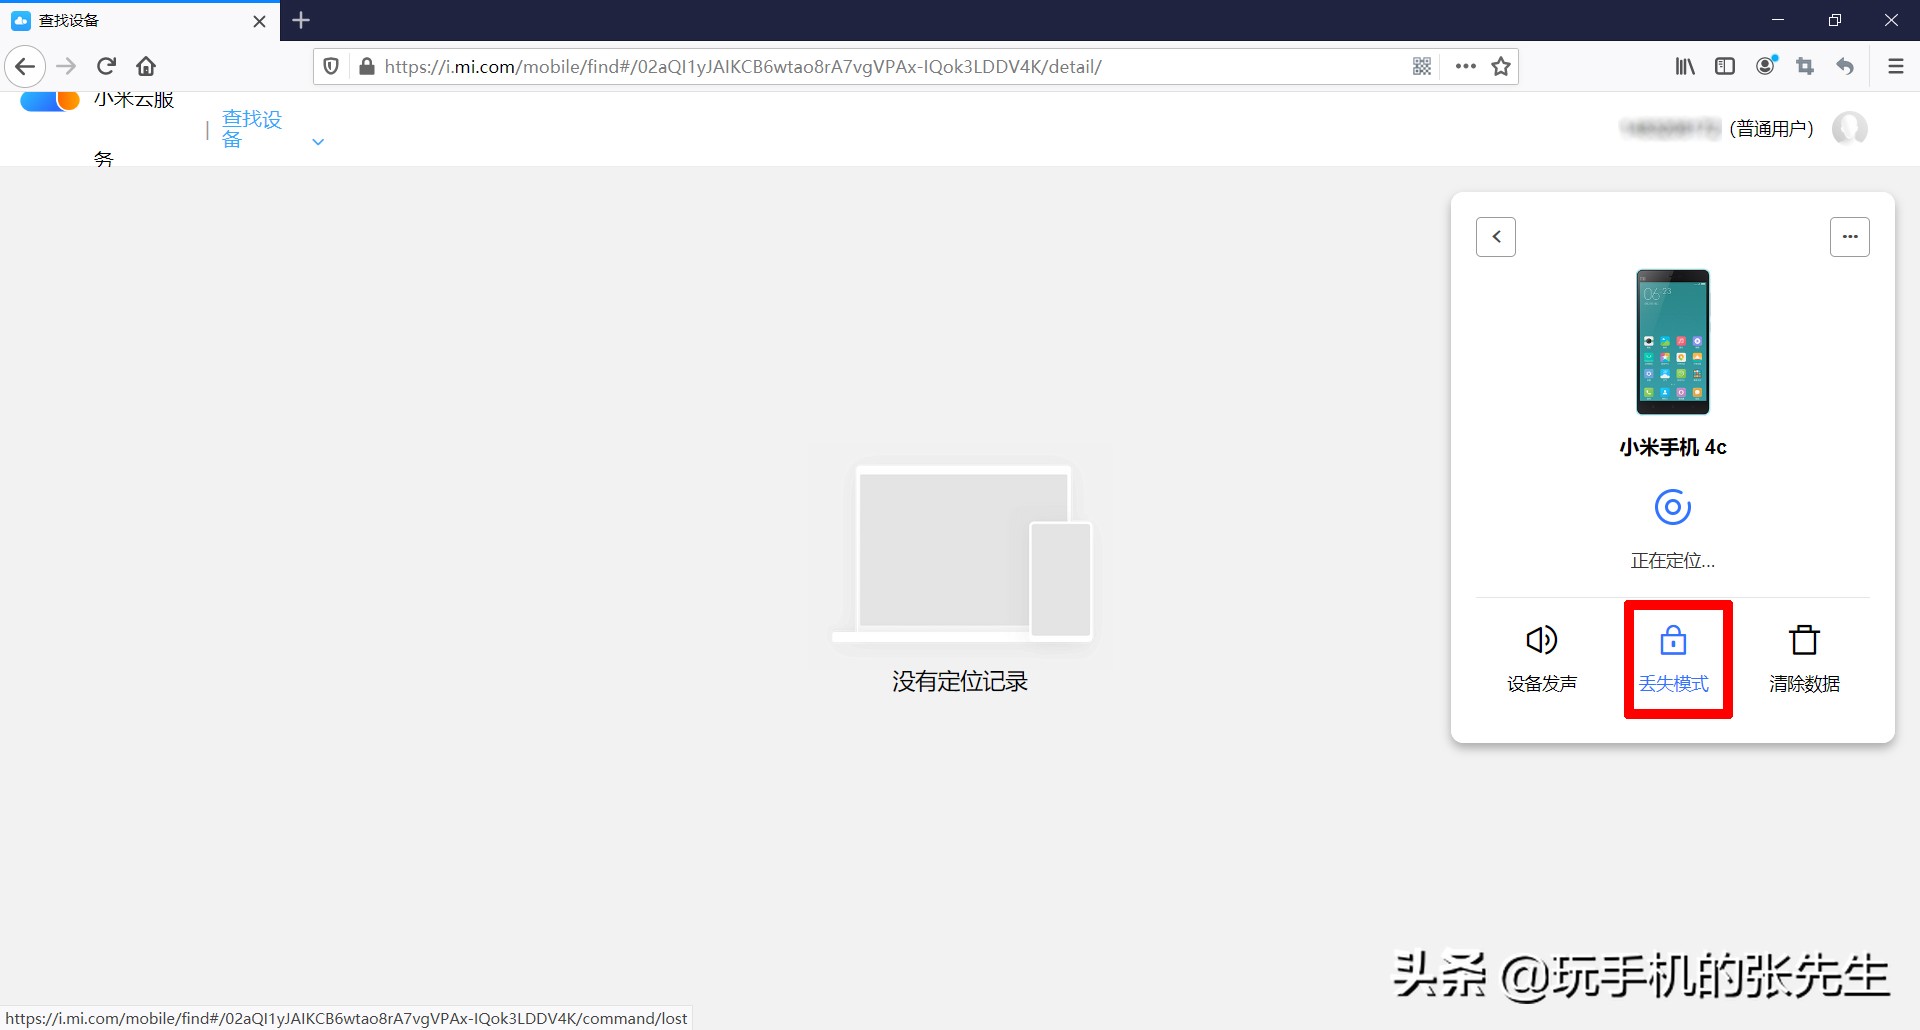The width and height of the screenshot is (1920, 1030).
Task: Click the screenshot crop tool icon
Action: click(x=1805, y=67)
